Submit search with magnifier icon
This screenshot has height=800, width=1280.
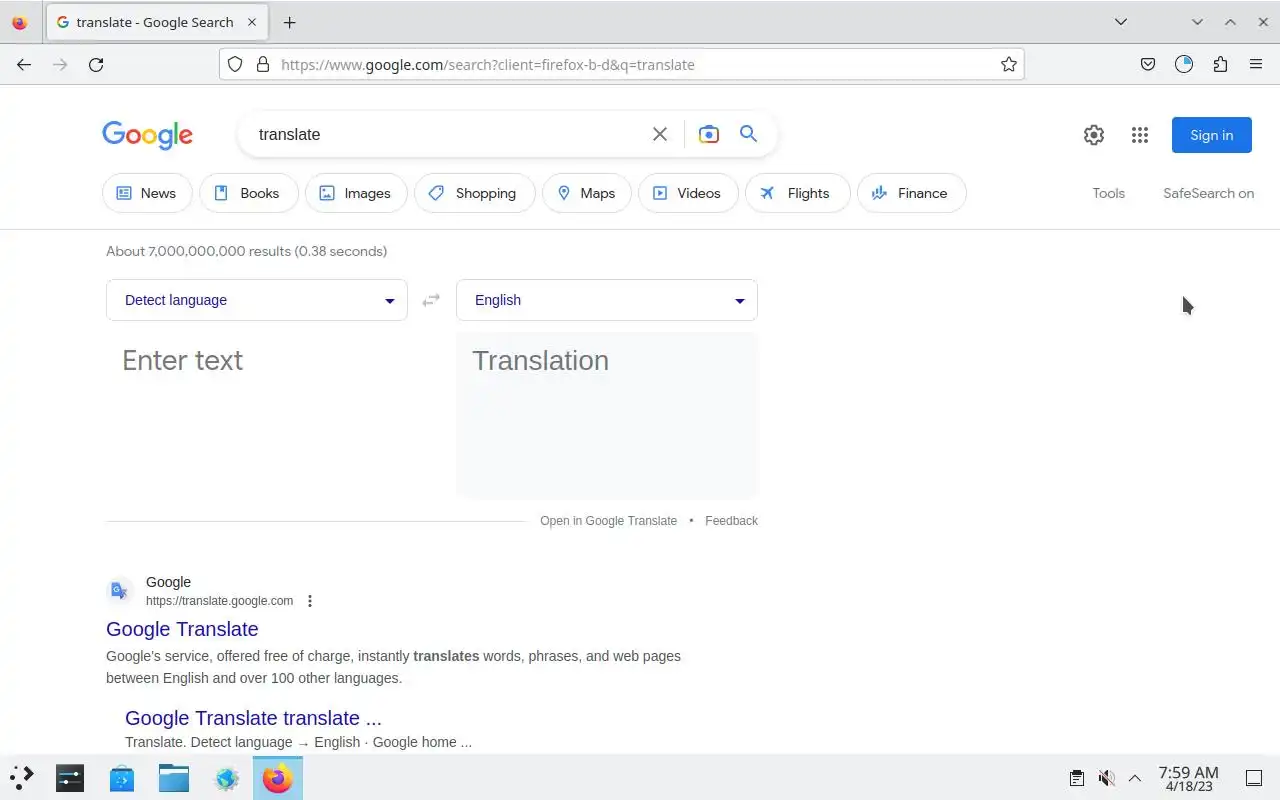[x=748, y=134]
